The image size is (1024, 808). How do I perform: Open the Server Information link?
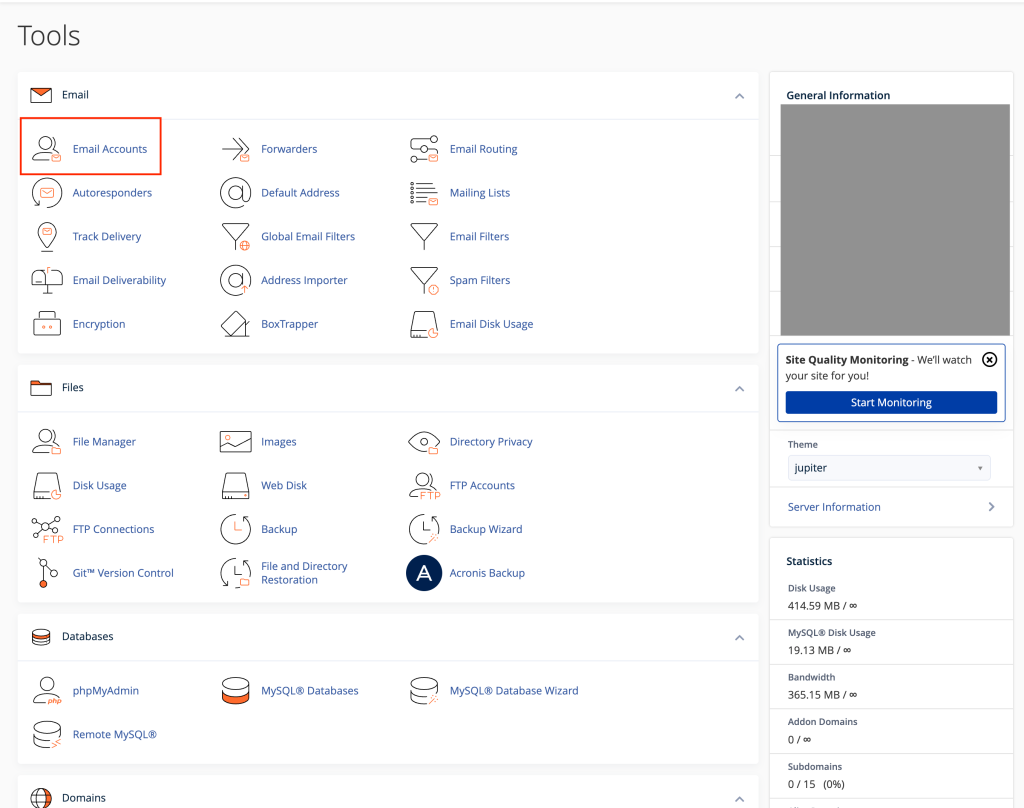pos(834,507)
